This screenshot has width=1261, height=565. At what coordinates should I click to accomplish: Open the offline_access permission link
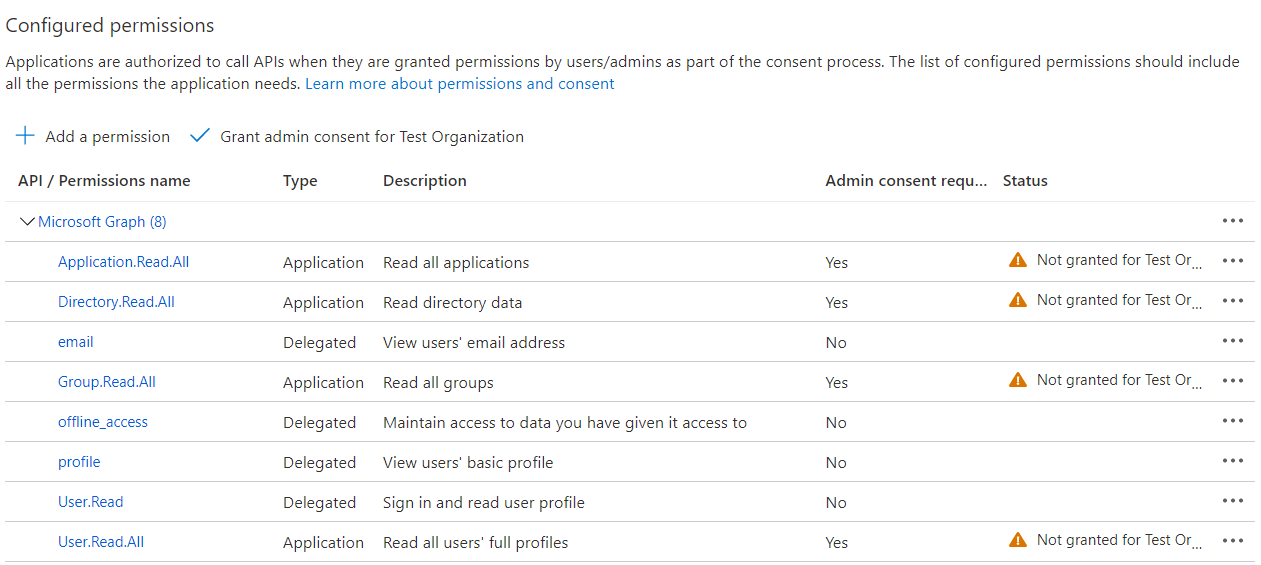tap(103, 422)
